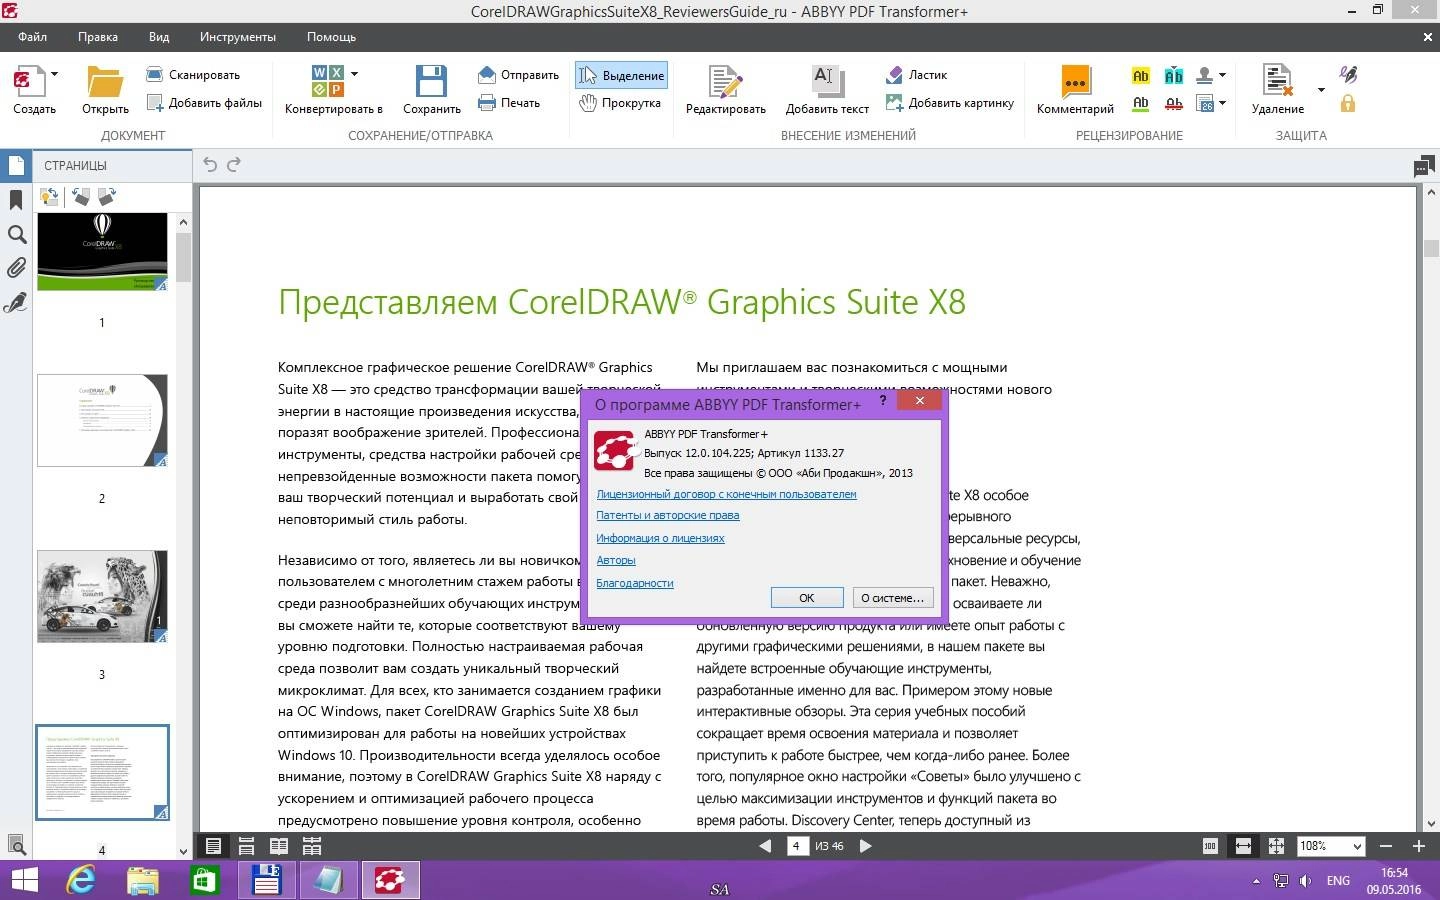
Task: Expand the date header/footer dropdown arrow
Action: 1222,103
